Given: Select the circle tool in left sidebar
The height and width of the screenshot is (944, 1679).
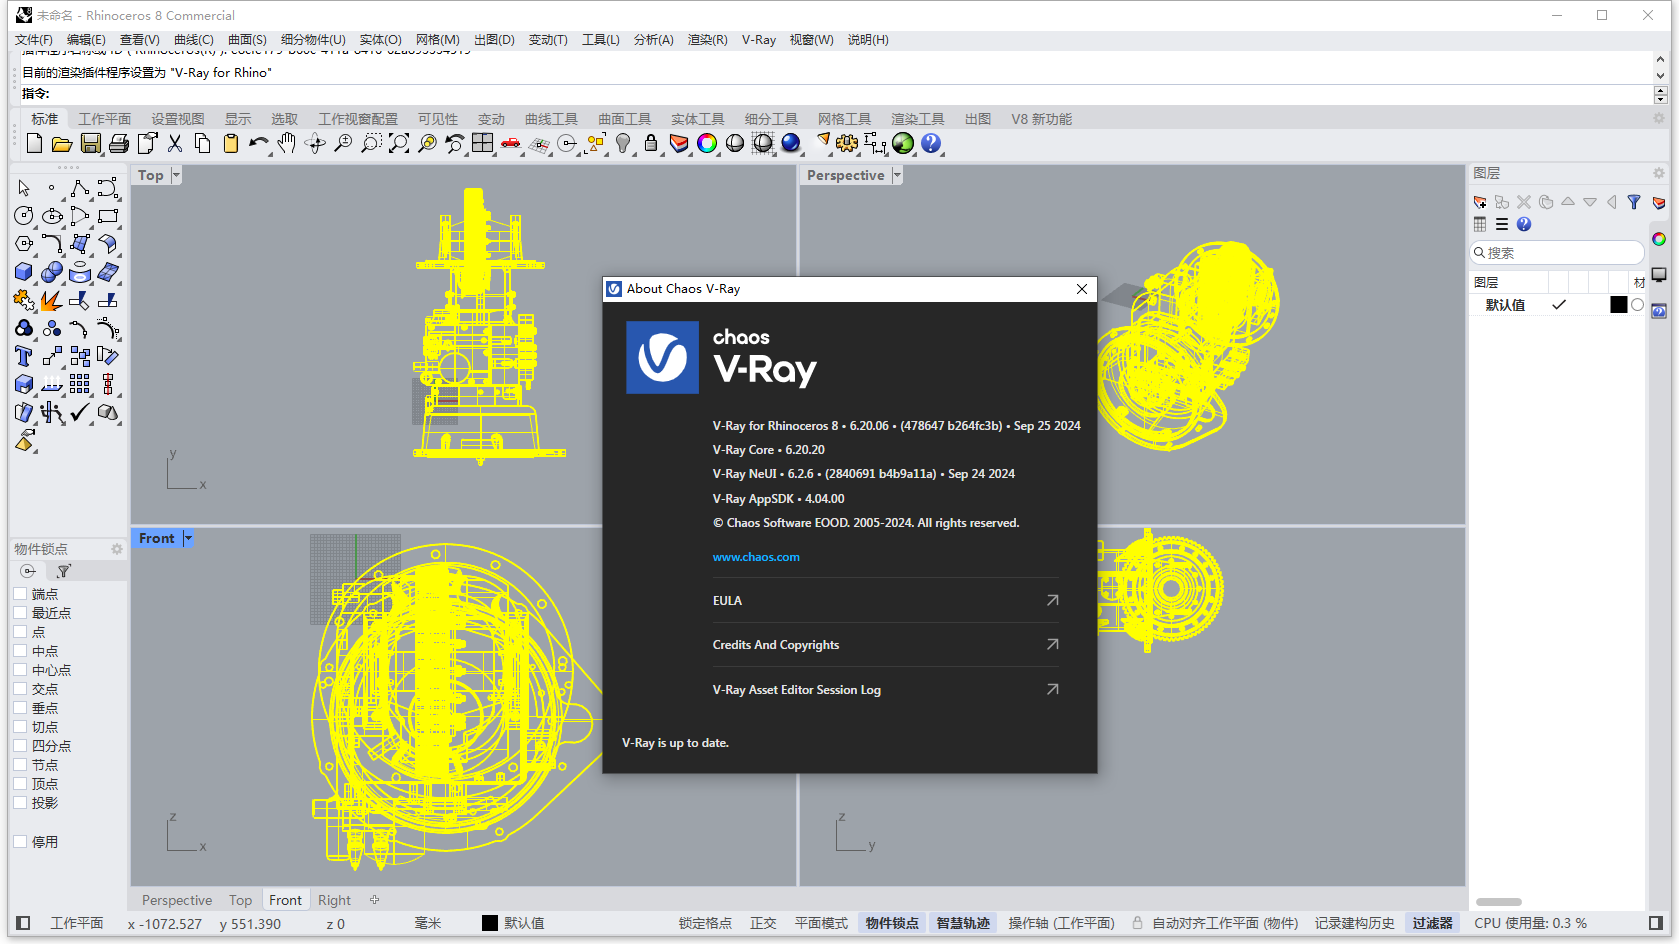Looking at the screenshot, I should pos(24,215).
